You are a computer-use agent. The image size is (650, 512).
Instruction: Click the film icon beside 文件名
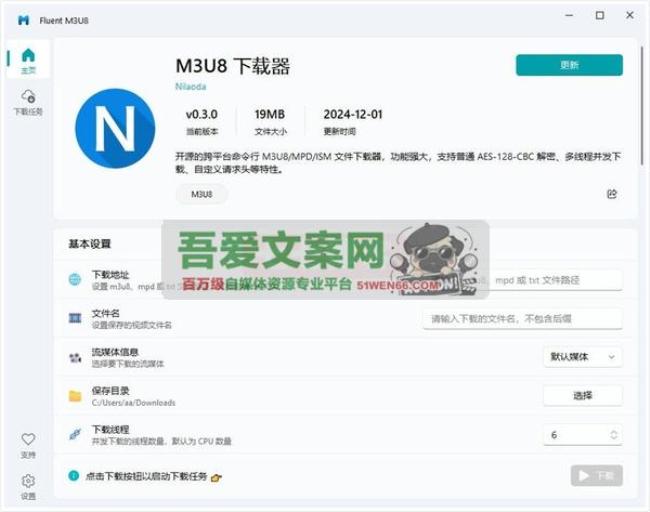[x=75, y=318]
